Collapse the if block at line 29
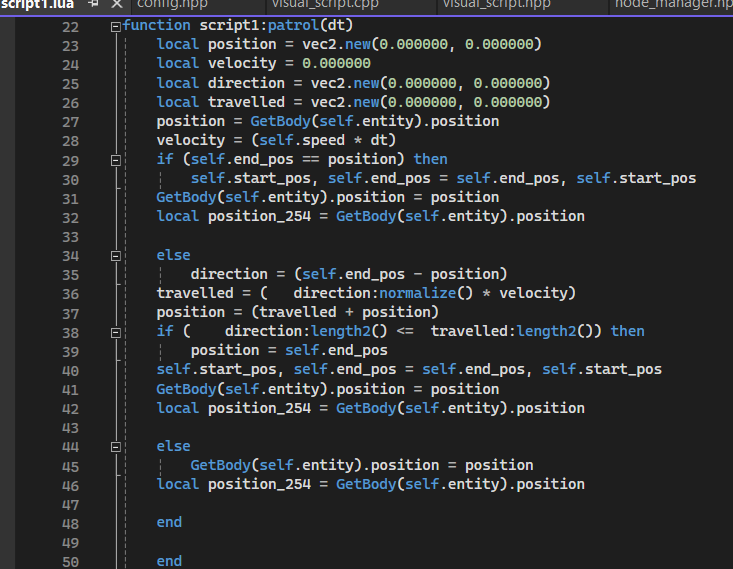The width and height of the screenshot is (733, 569). click(116, 159)
